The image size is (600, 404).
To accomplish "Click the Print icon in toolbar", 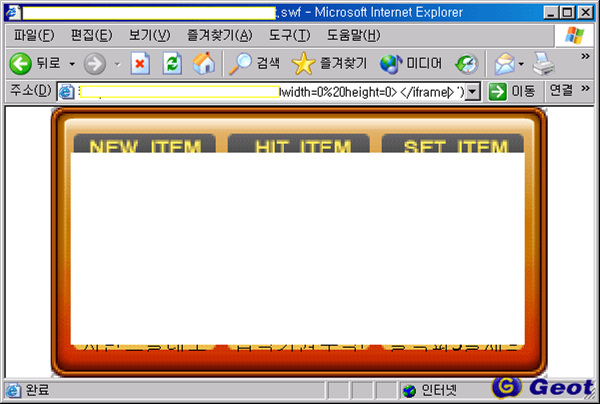I will tap(543, 64).
